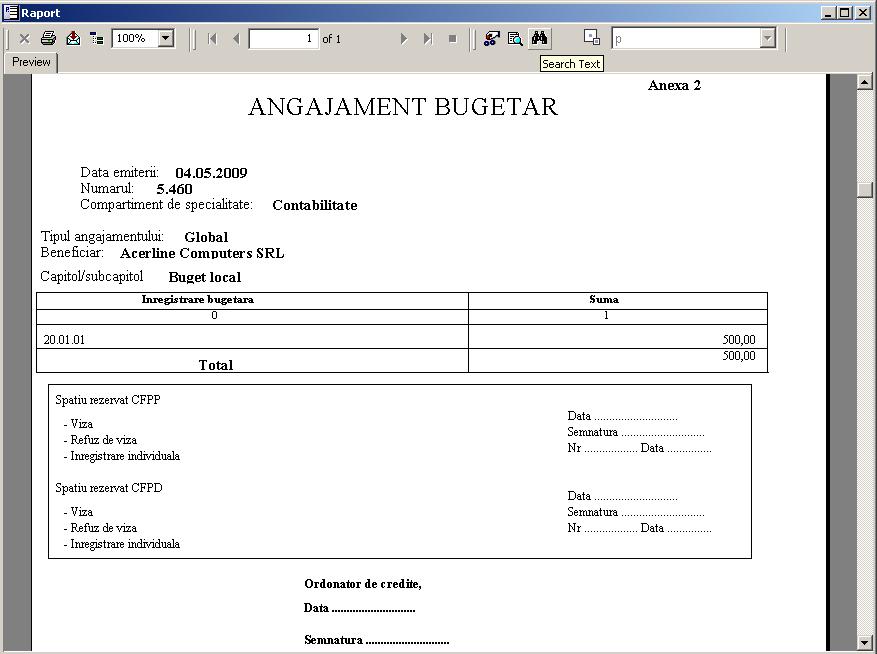Toggle the group tree icon
Image resolution: width=877 pixels, height=654 pixels.
(96, 38)
